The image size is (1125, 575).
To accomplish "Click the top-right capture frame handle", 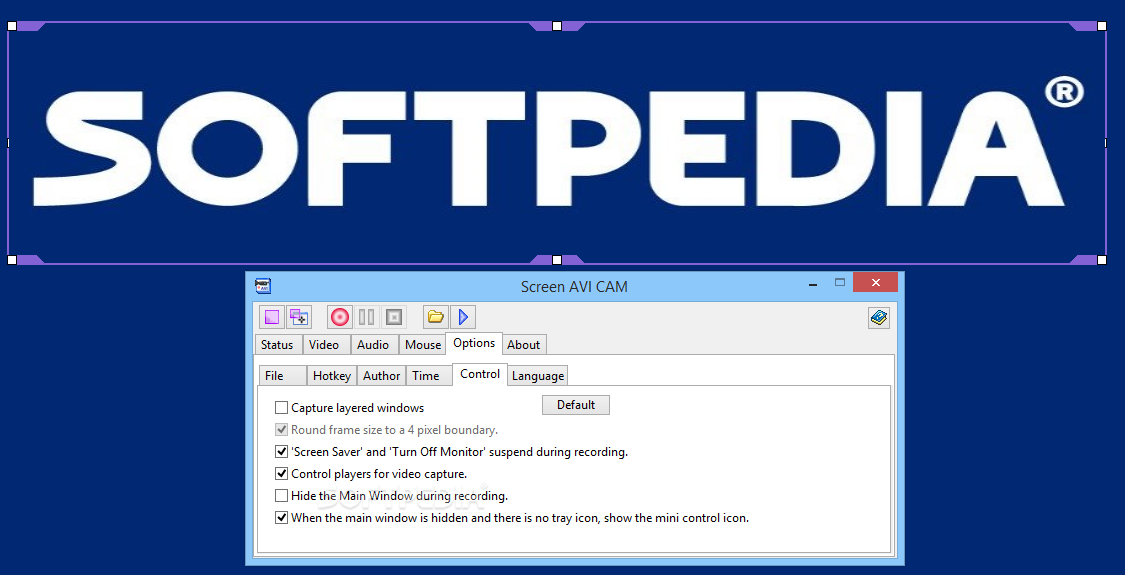I will (x=1102, y=26).
